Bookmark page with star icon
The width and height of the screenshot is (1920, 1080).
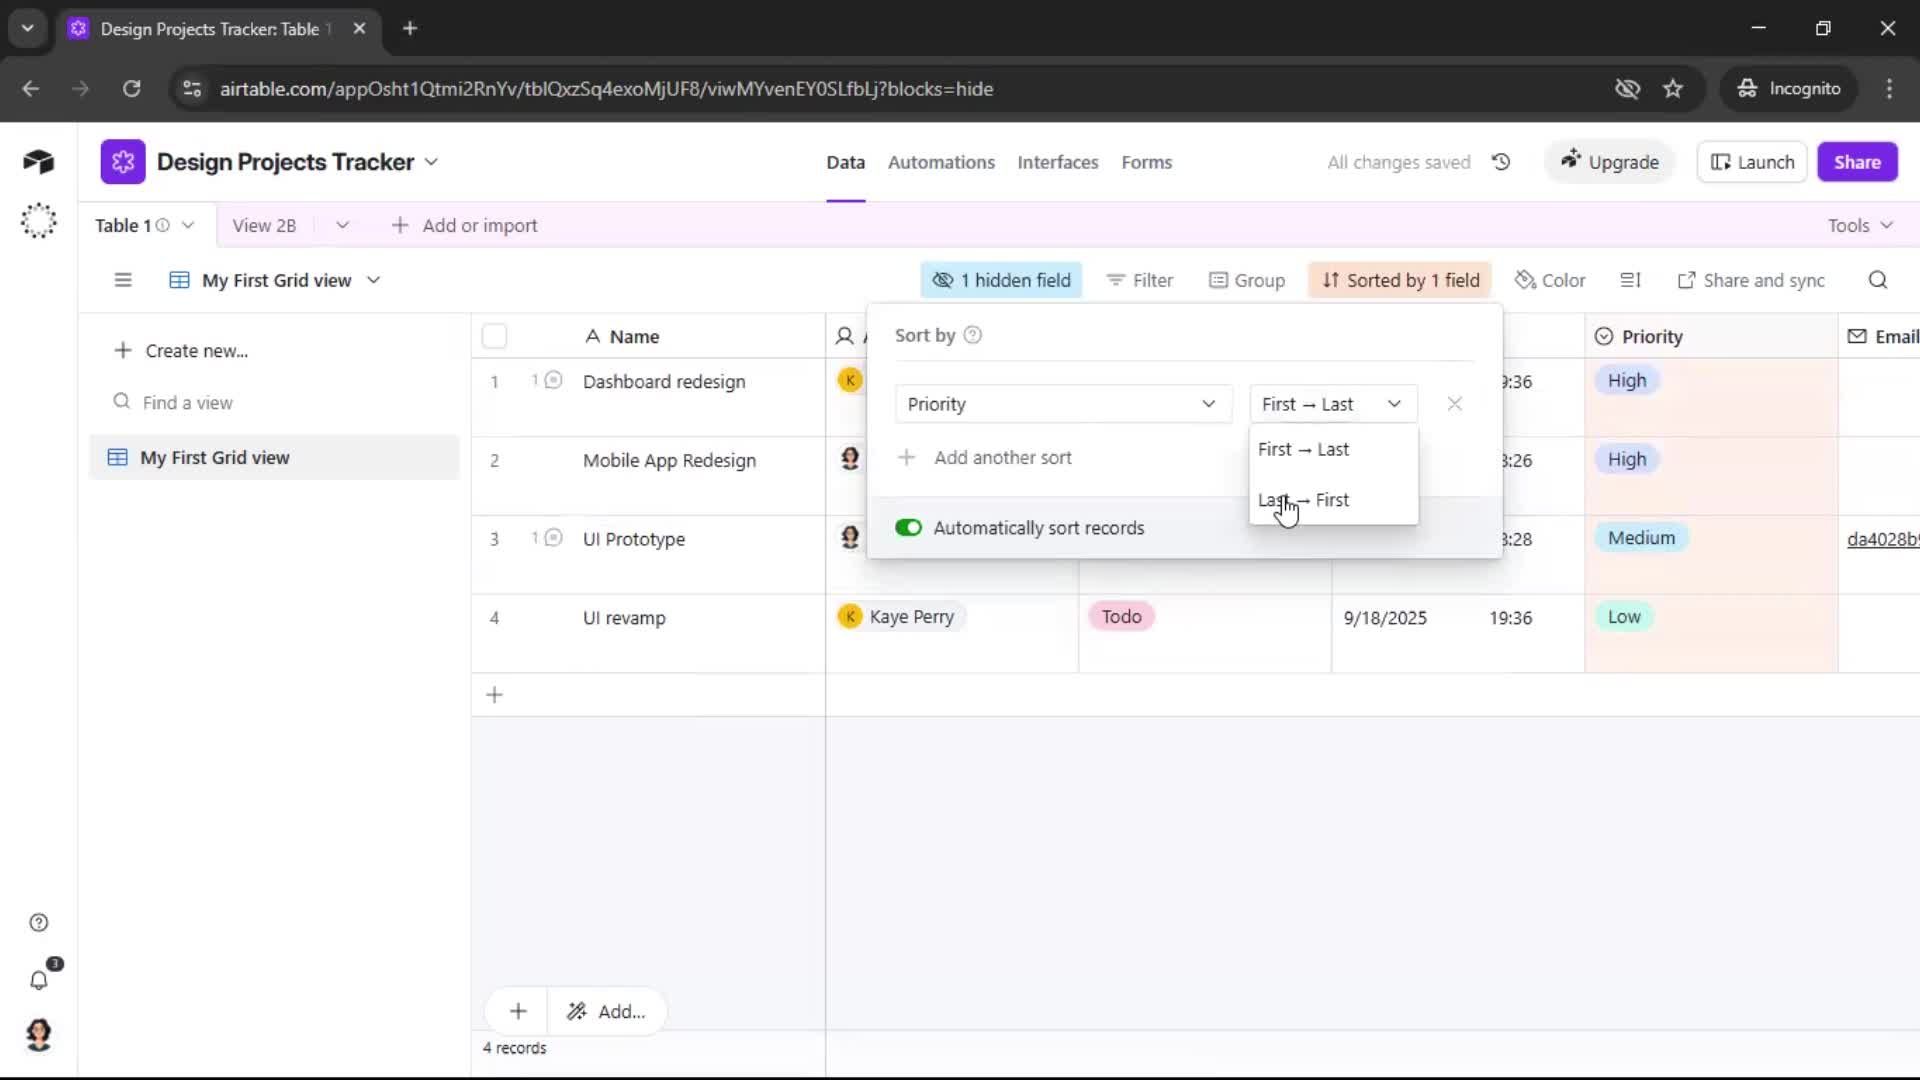tap(1673, 89)
